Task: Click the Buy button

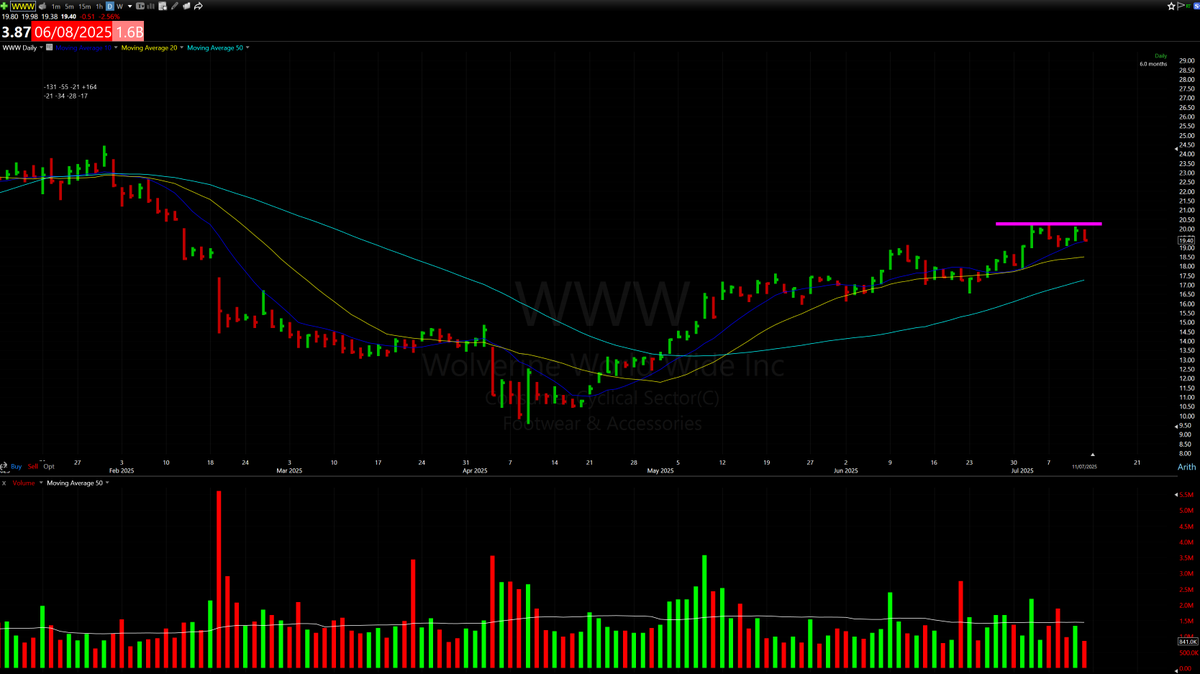Action: point(16,467)
